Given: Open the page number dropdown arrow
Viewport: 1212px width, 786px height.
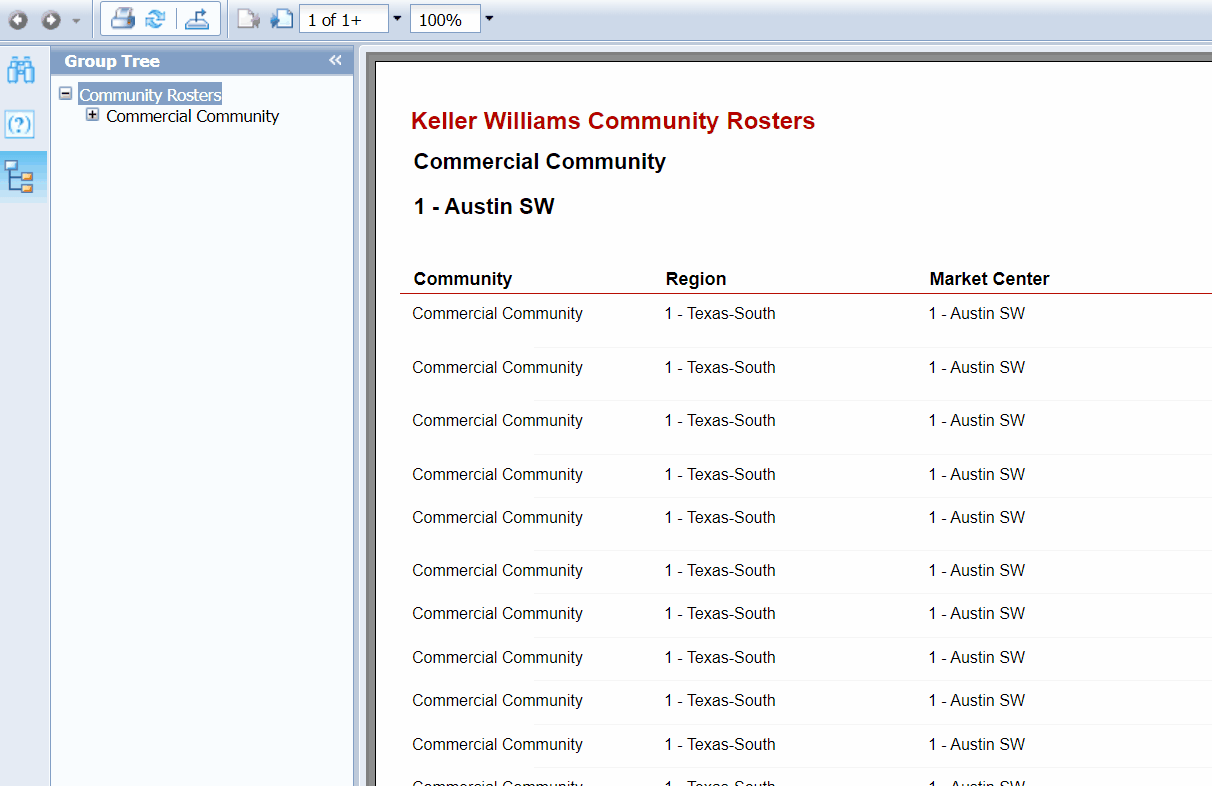Looking at the screenshot, I should [397, 19].
